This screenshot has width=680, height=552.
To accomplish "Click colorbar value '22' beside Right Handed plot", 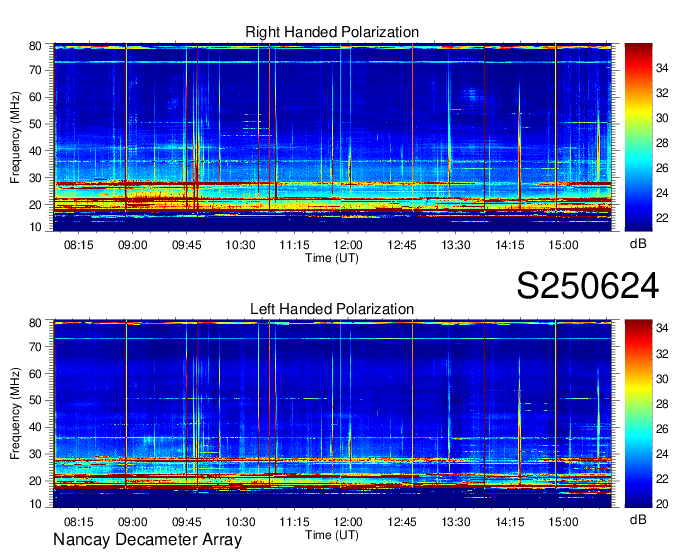I will [662, 218].
